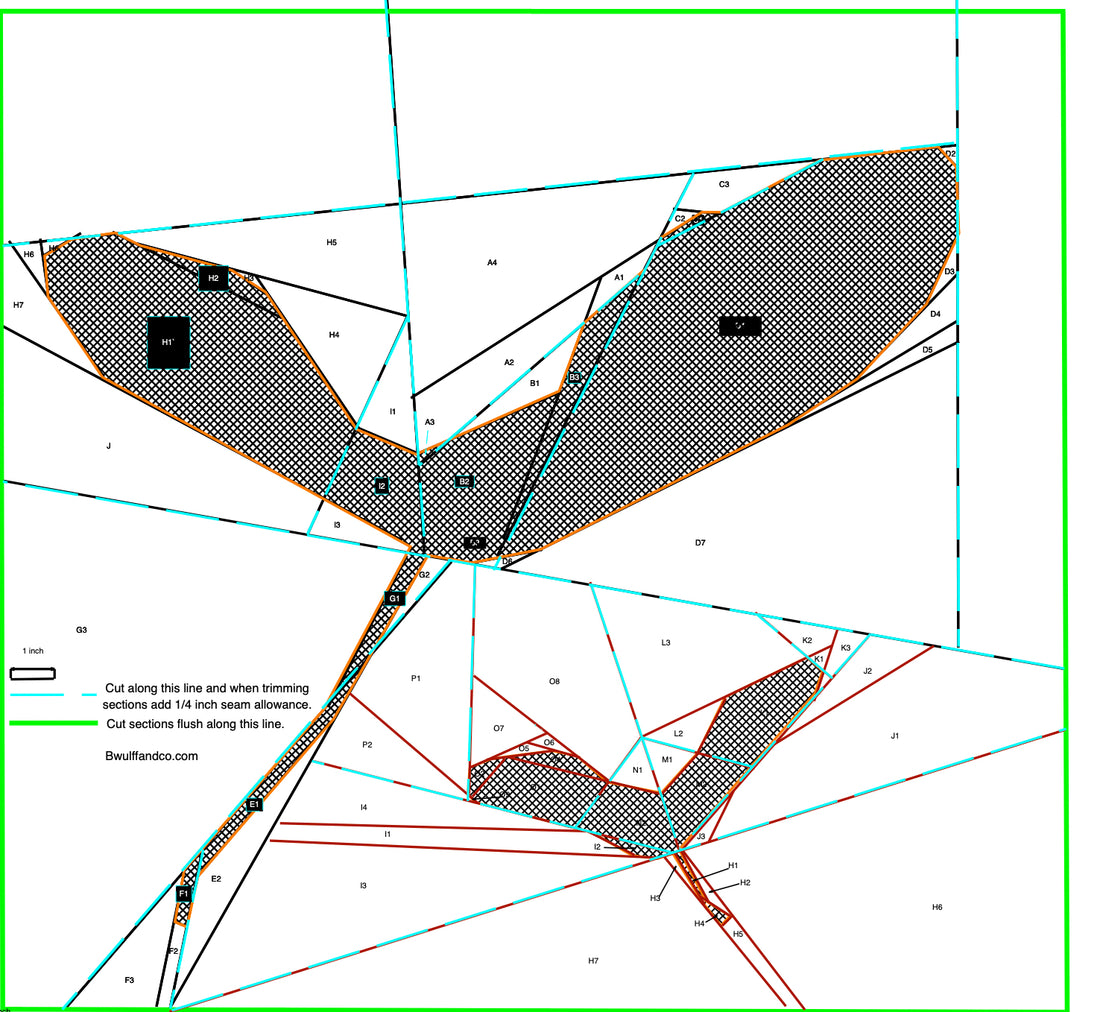Select section label C3 near top

(x=724, y=184)
